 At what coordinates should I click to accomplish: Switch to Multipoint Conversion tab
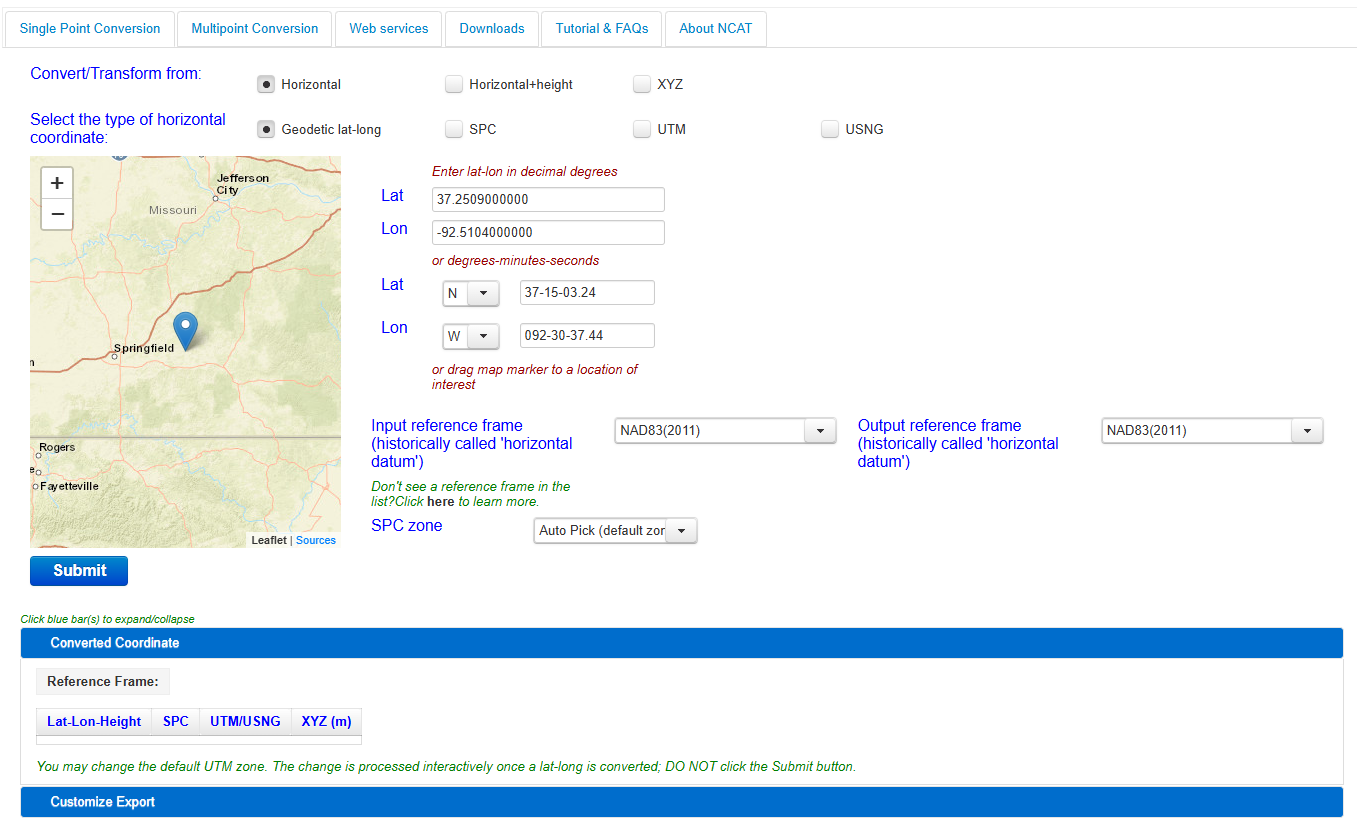point(255,29)
